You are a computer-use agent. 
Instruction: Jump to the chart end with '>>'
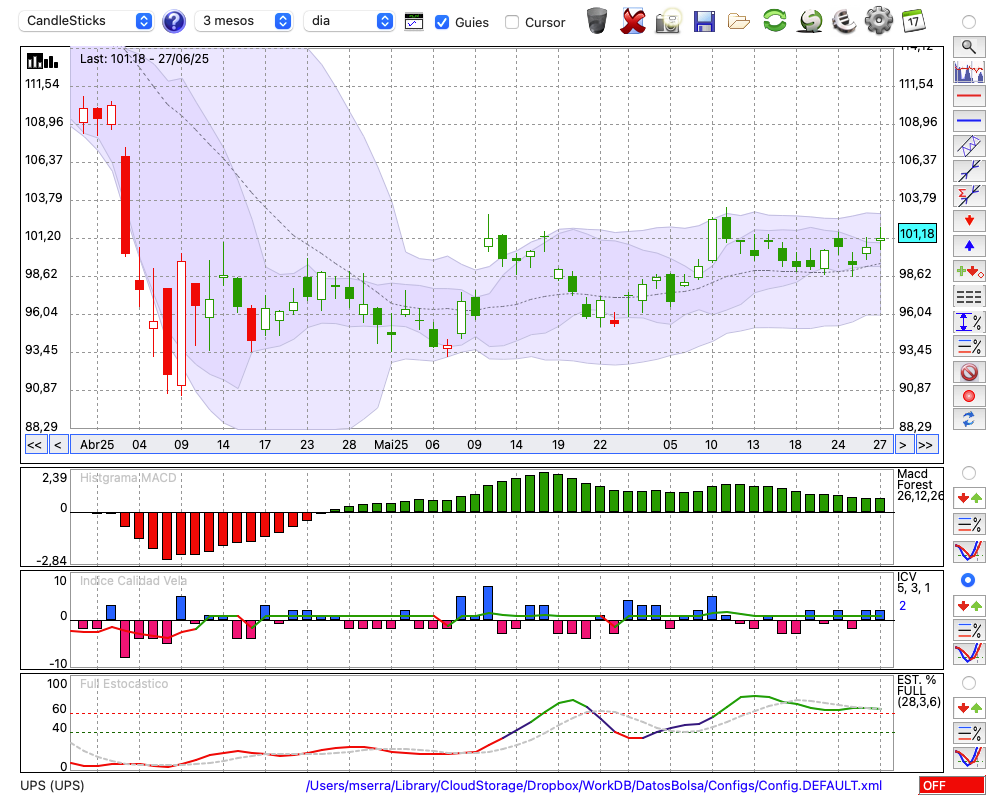click(926, 445)
